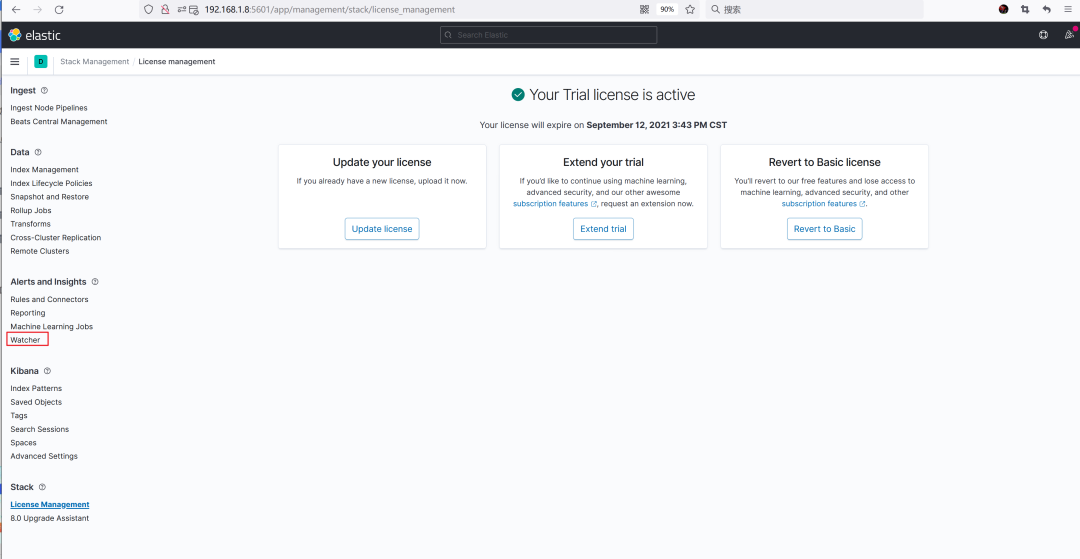Click help icon beside Alerts and Insights
The width and height of the screenshot is (1080, 559).
point(95,282)
